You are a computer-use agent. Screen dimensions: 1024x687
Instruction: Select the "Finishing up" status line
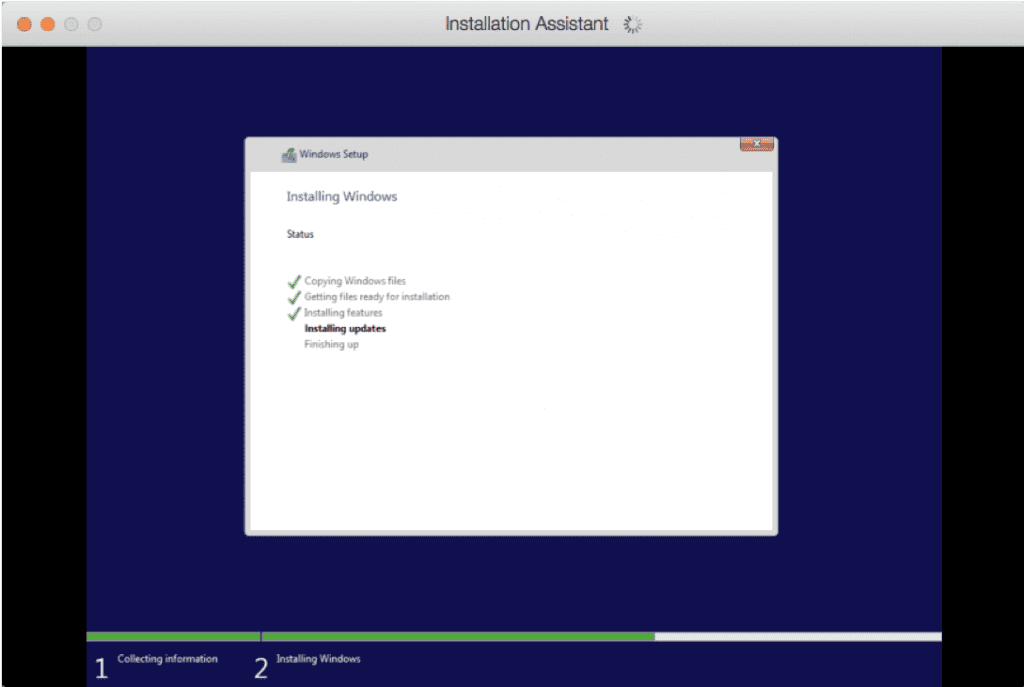pyautogui.click(x=331, y=344)
